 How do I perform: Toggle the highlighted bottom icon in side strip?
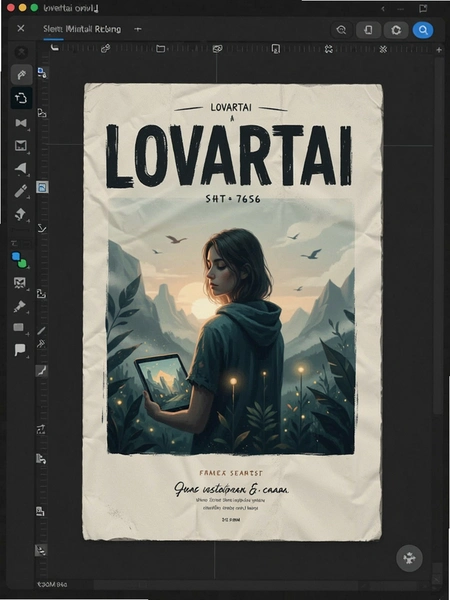[41, 550]
